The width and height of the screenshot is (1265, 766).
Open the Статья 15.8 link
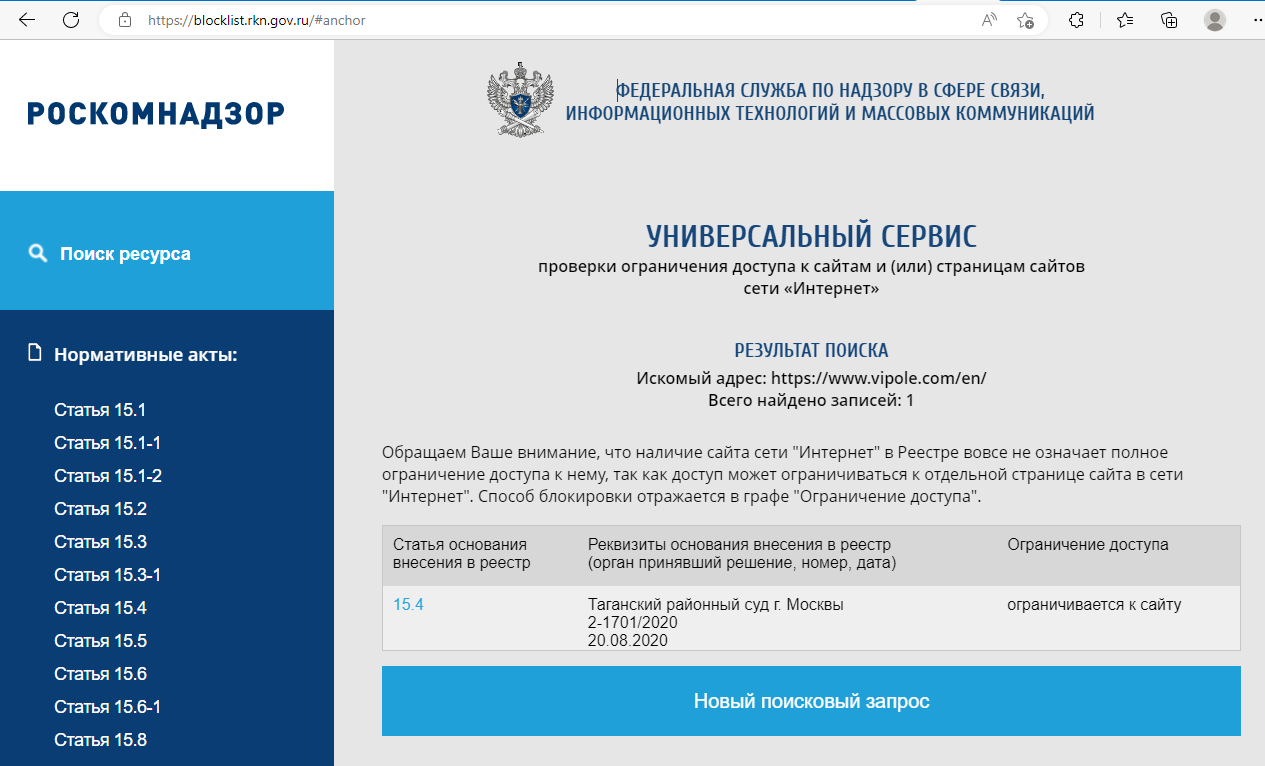[x=100, y=740]
